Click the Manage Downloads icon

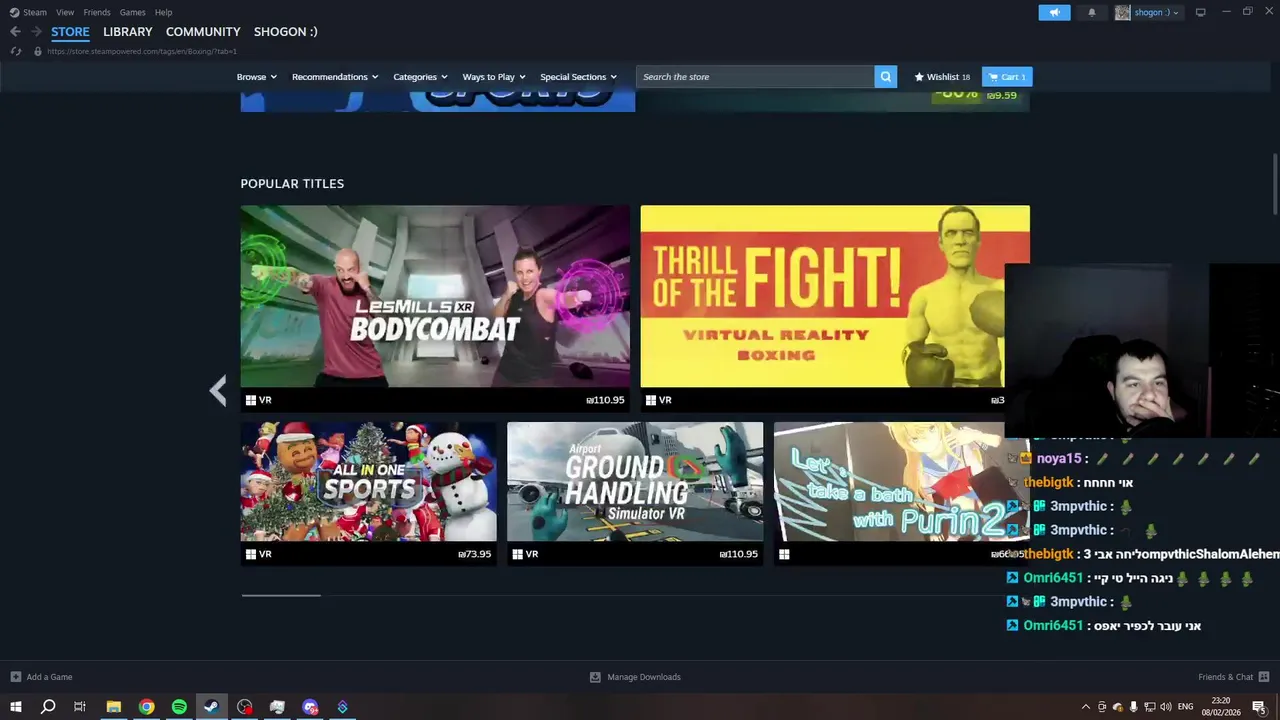pyautogui.click(x=595, y=677)
